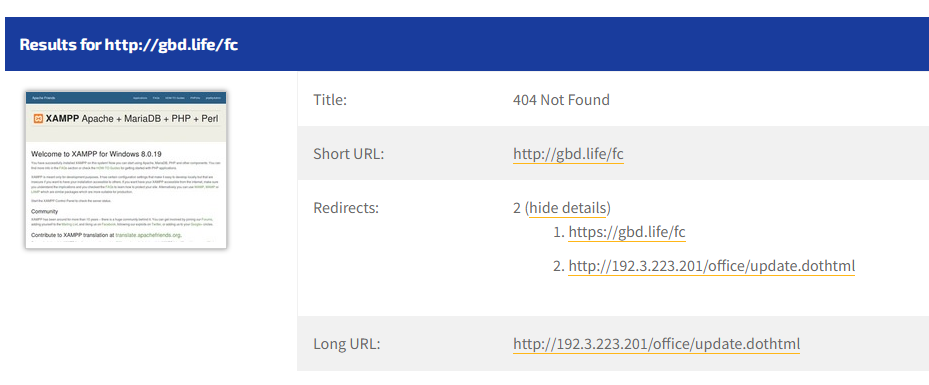Select the 404 Not Found title text
The height and width of the screenshot is (385, 929).
point(561,100)
